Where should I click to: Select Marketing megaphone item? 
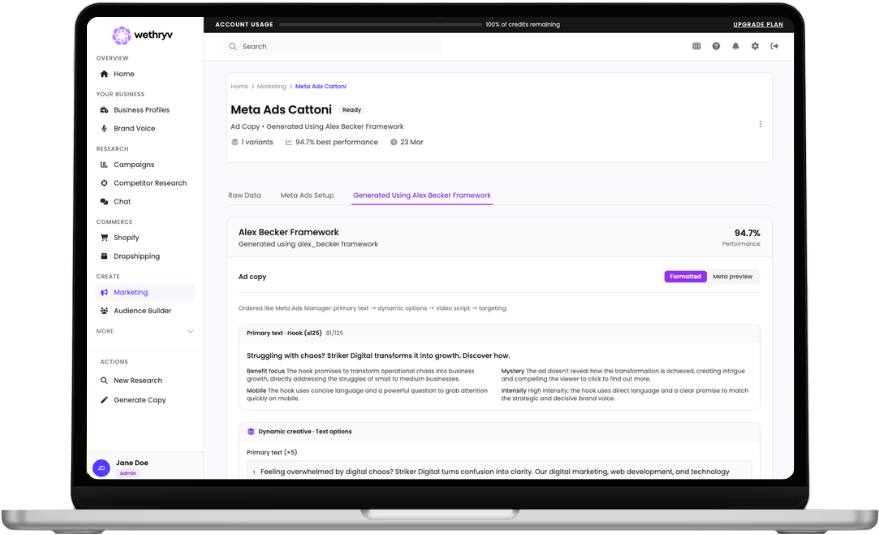145,292
